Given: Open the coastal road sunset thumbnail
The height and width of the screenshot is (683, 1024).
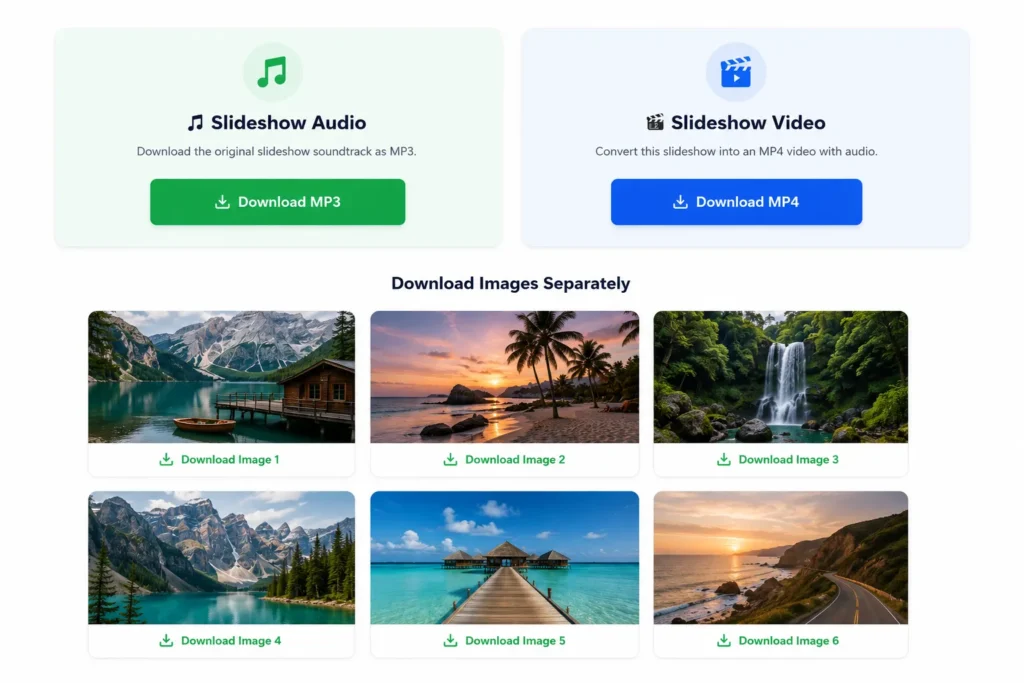Looking at the screenshot, I should click(780, 558).
